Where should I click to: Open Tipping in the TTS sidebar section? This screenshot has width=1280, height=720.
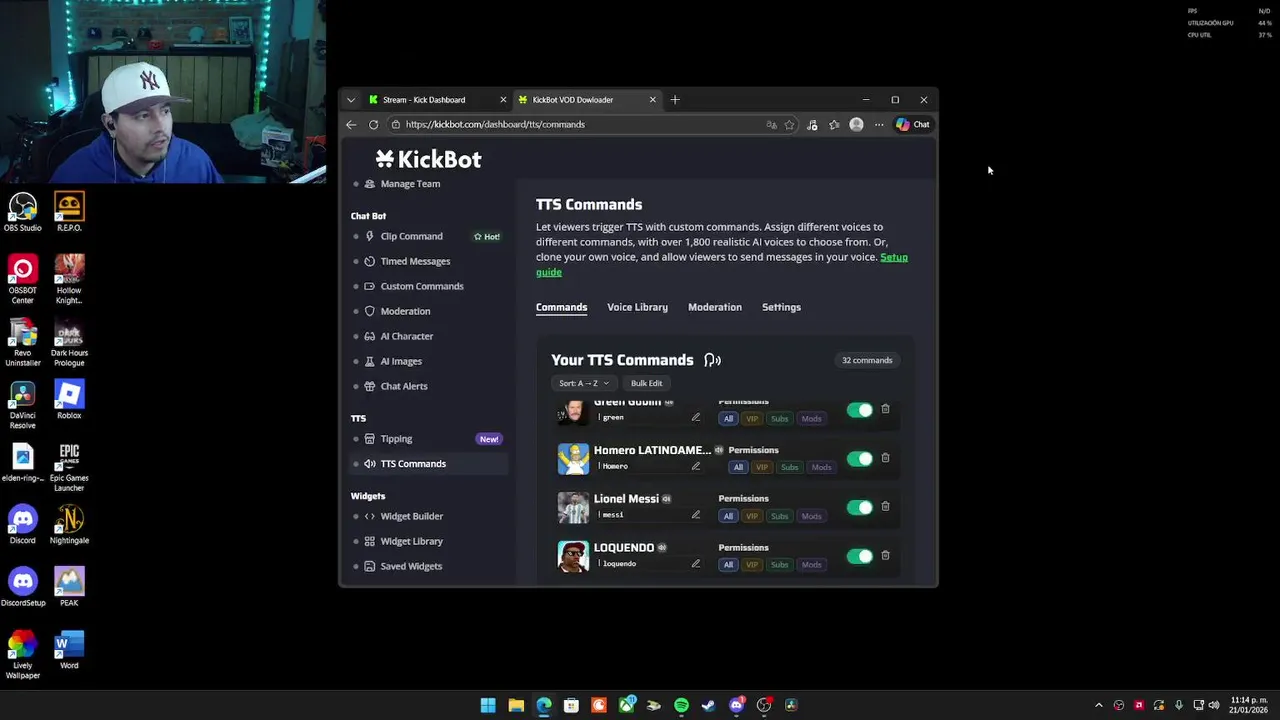pos(396,439)
